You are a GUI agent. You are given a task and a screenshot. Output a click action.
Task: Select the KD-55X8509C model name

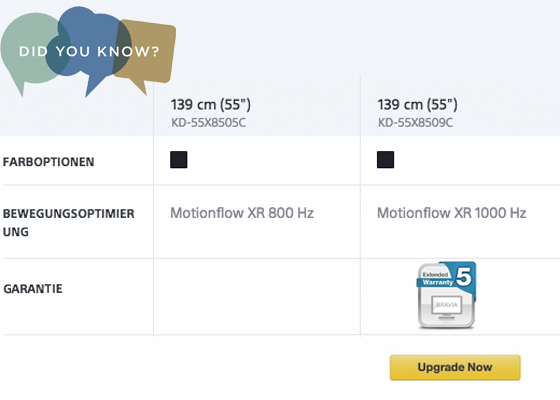[415, 123]
